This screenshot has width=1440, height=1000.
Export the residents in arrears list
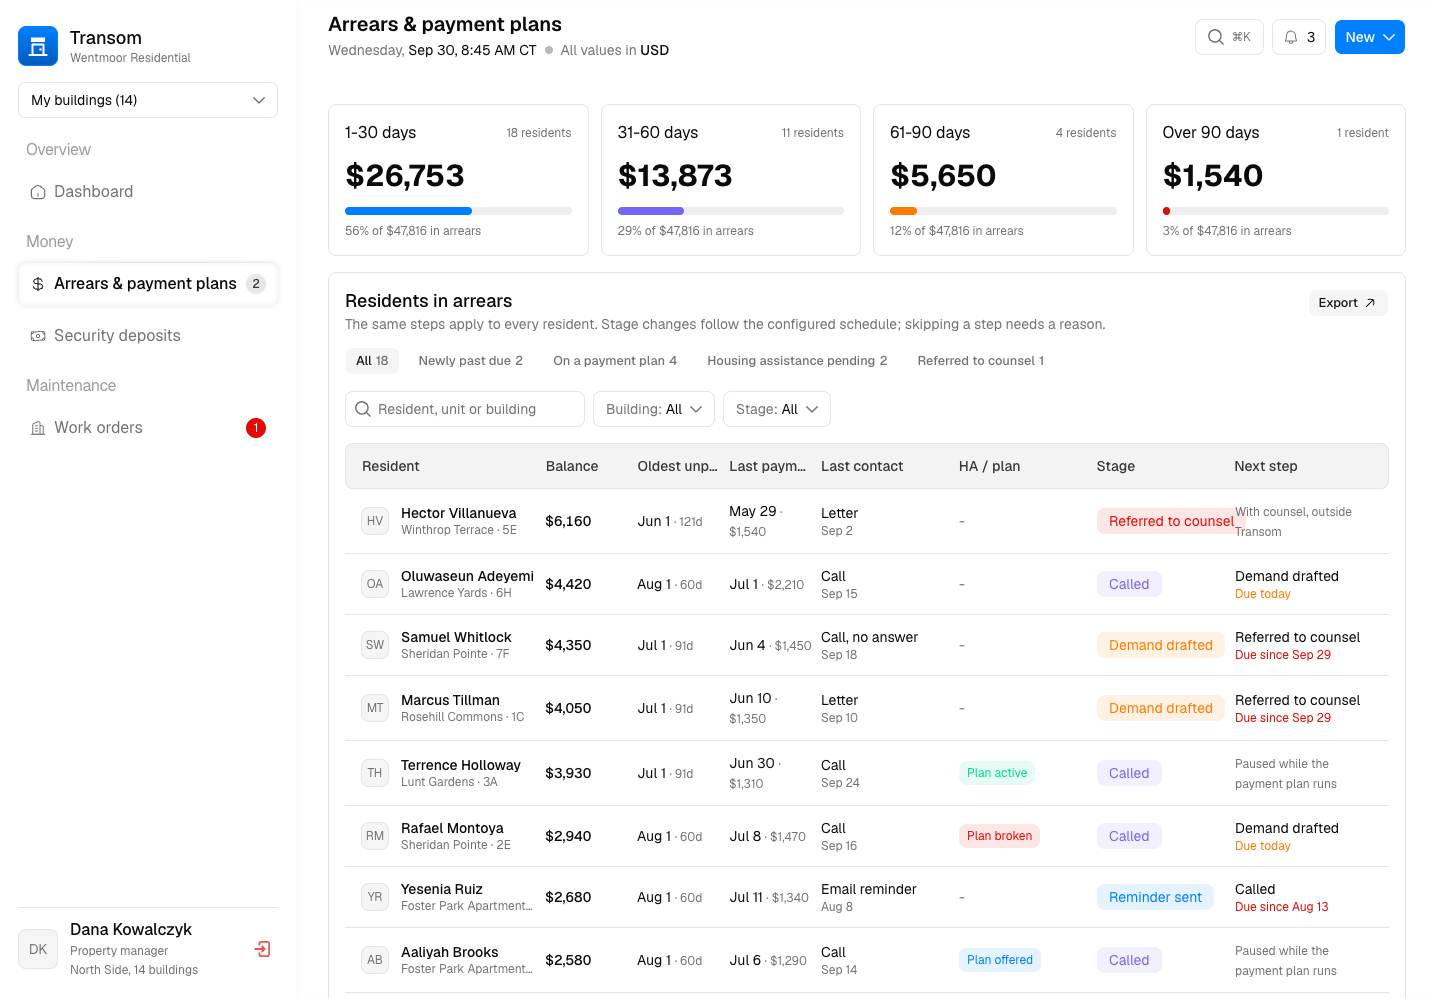pos(1348,303)
